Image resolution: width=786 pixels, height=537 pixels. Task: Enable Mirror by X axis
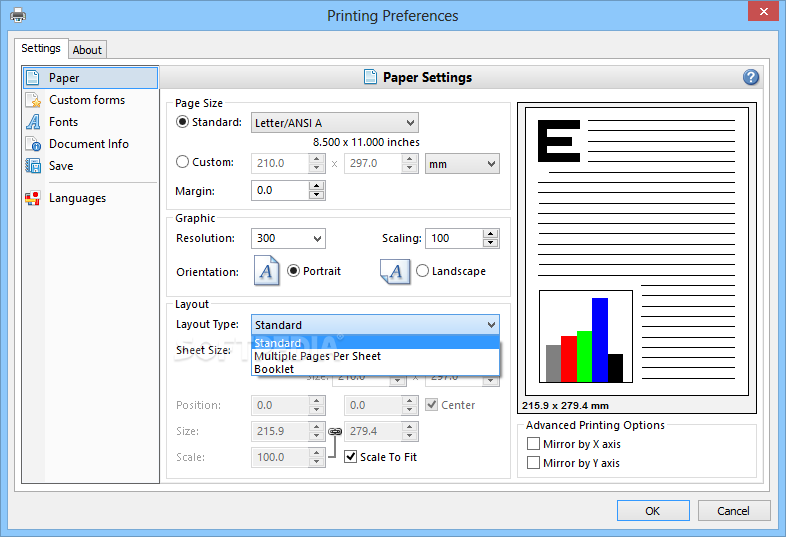[x=533, y=444]
